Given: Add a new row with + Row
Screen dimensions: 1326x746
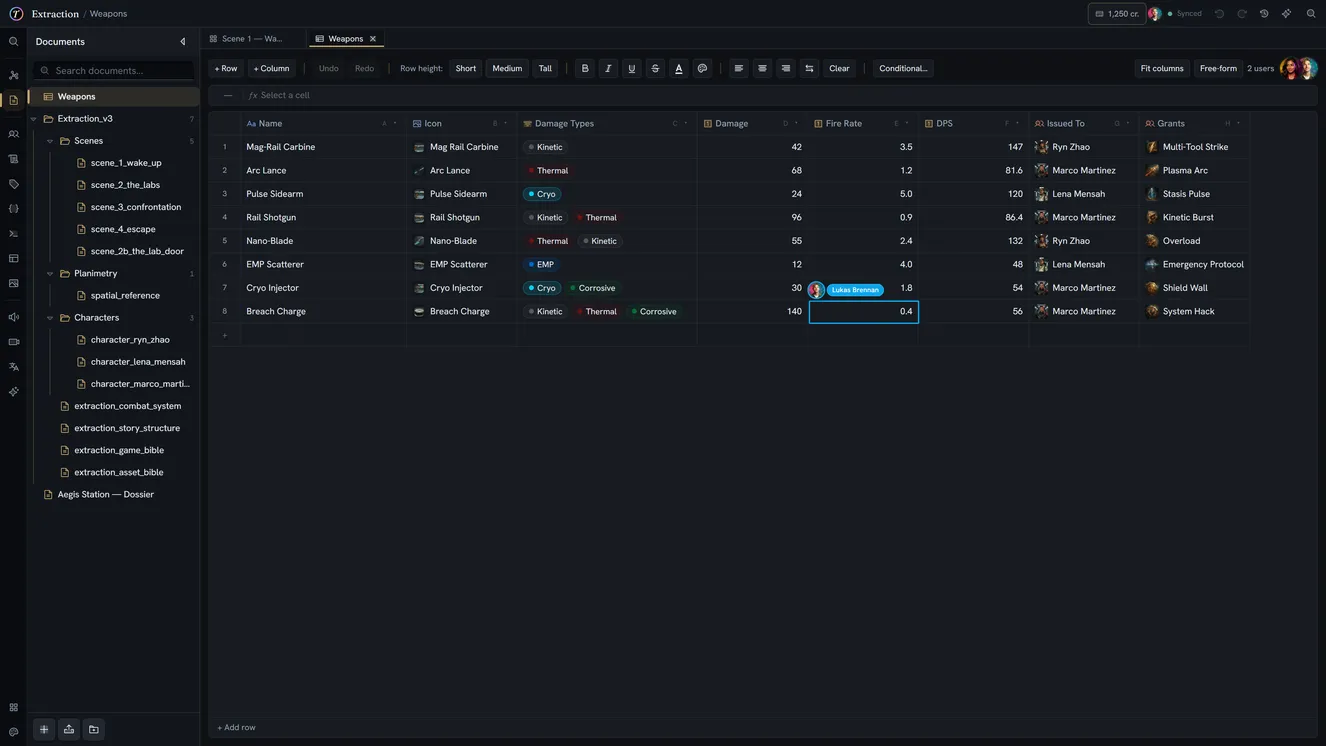Looking at the screenshot, I should tap(226, 69).
